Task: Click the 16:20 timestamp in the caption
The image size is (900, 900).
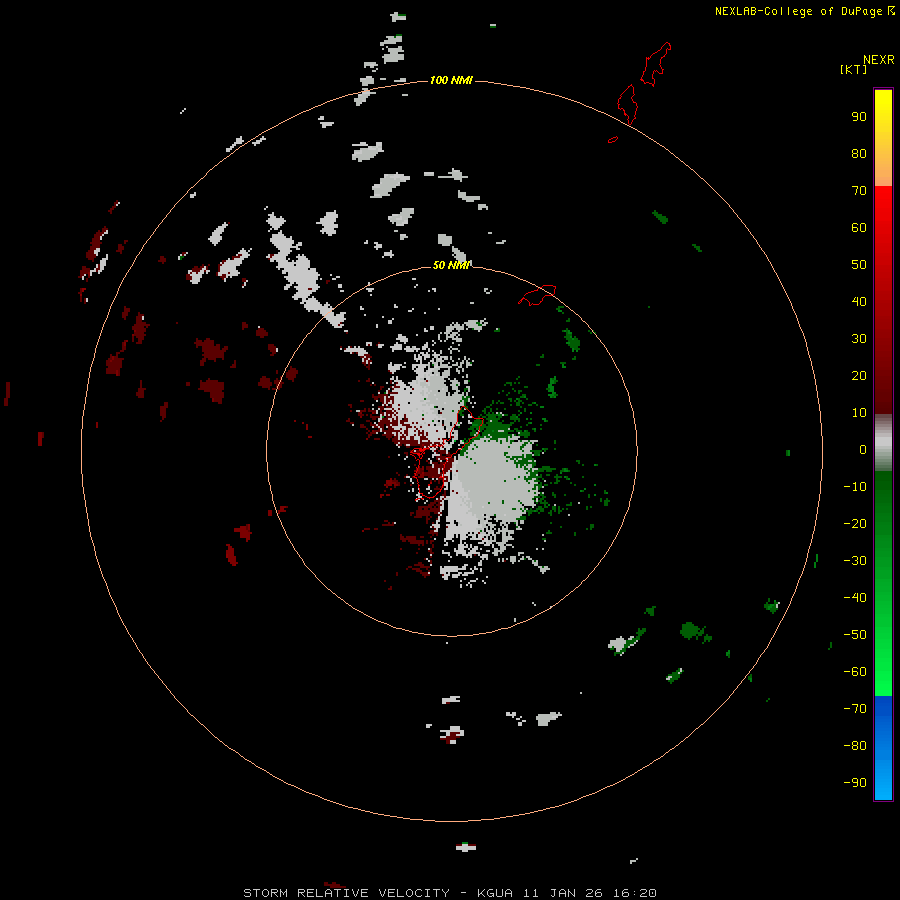Action: pos(634,893)
